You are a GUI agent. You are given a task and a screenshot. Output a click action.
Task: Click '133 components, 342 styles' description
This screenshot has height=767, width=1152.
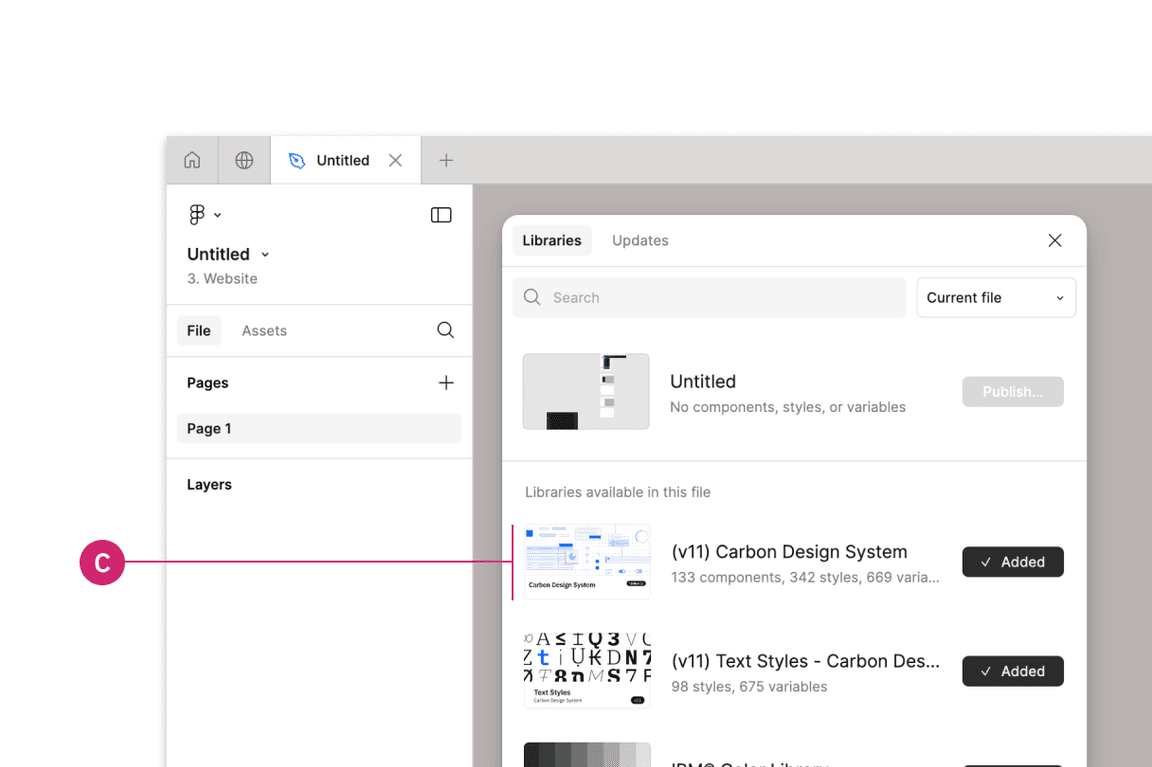point(804,577)
